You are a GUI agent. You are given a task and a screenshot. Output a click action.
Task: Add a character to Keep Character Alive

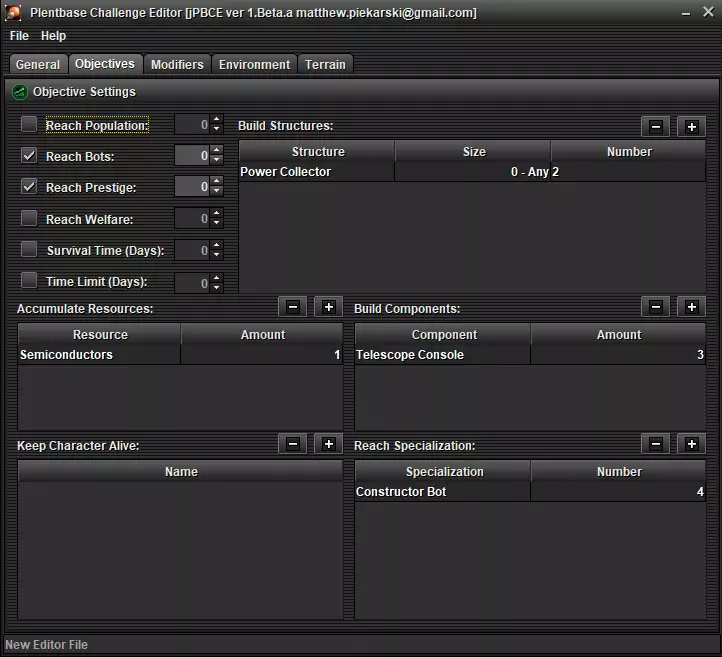328,444
